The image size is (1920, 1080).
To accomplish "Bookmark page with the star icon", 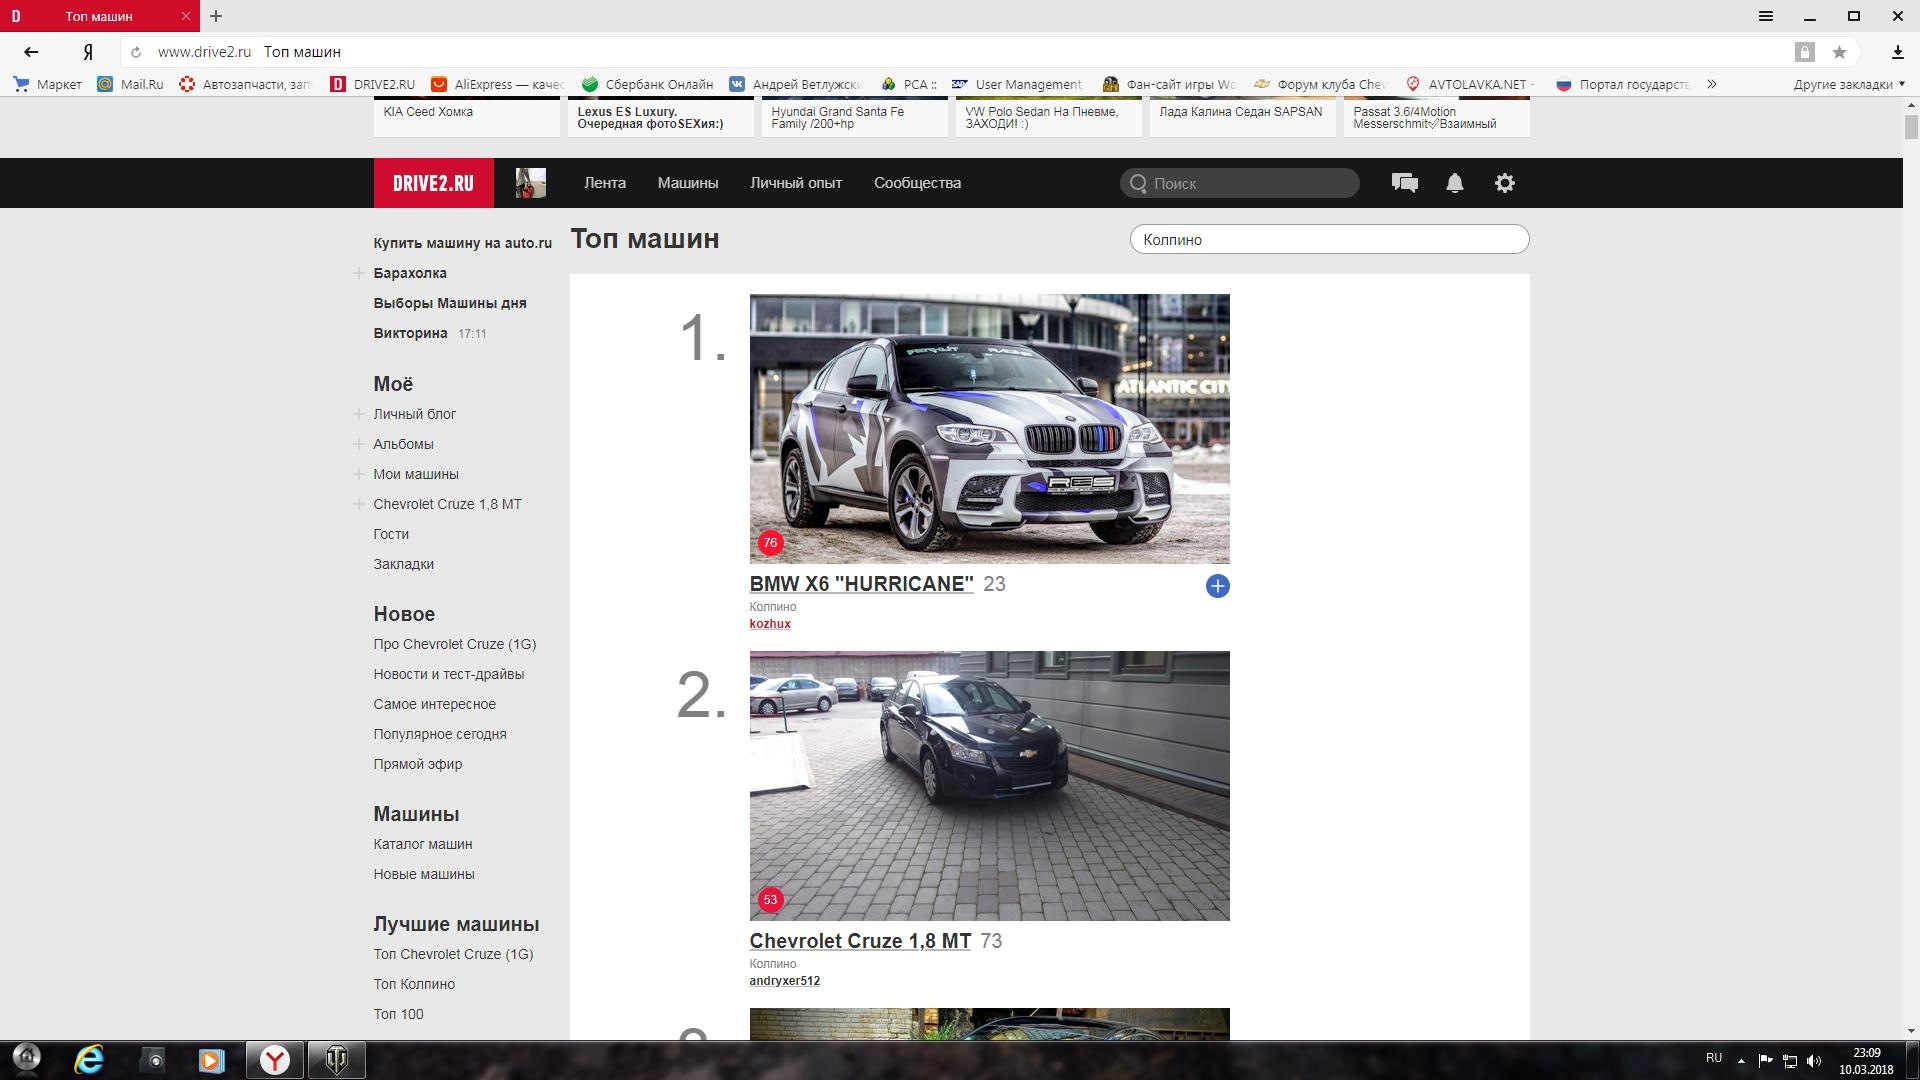I will pyautogui.click(x=1839, y=52).
